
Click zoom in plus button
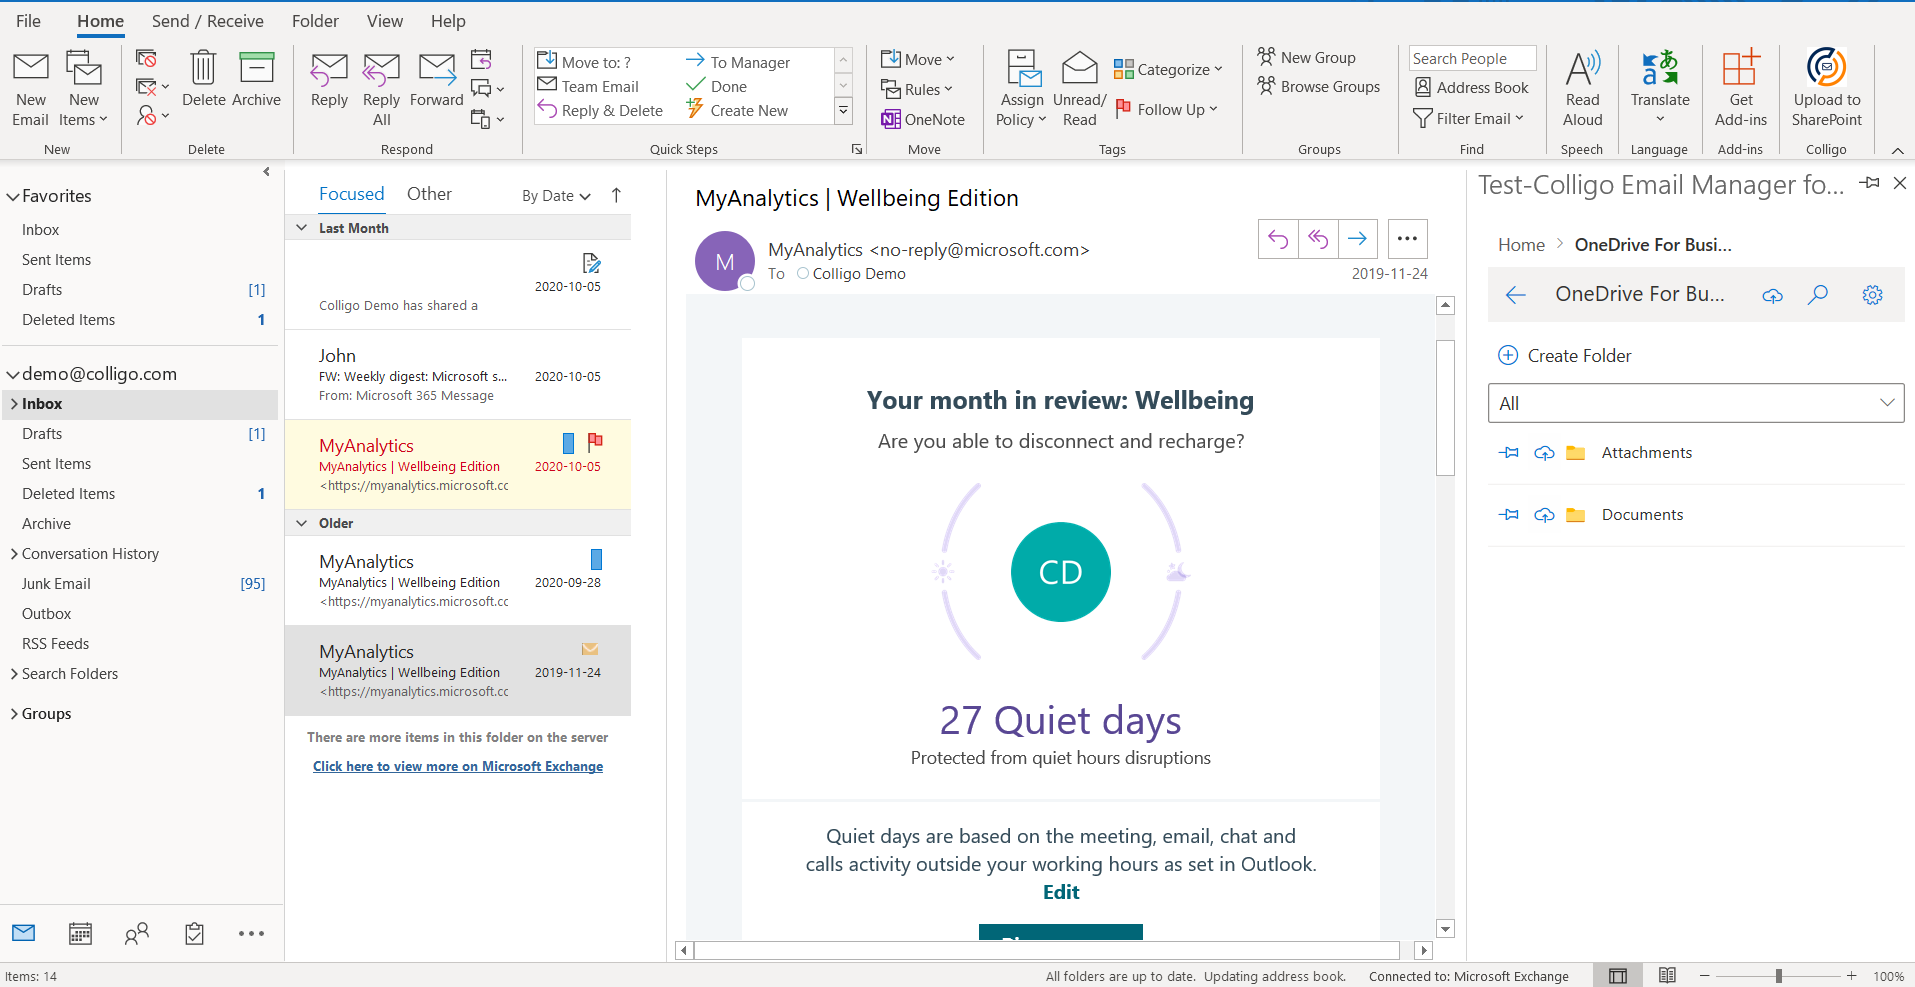point(1852,976)
